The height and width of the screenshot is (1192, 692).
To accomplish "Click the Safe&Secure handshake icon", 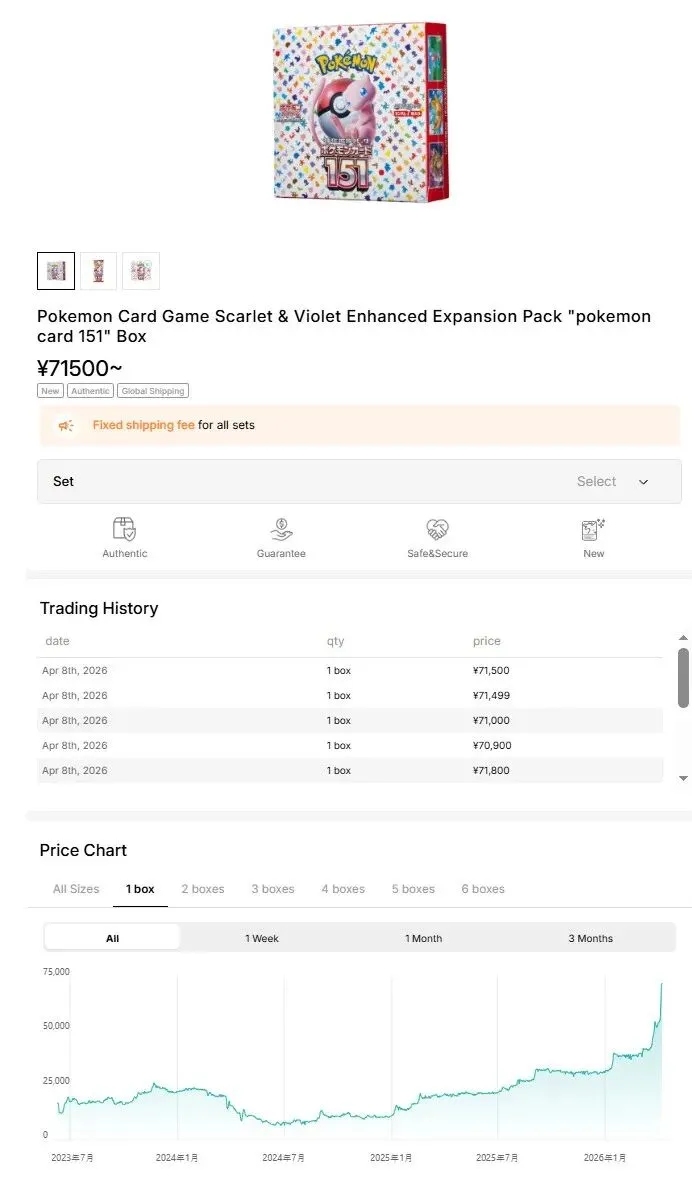I will [x=437, y=529].
